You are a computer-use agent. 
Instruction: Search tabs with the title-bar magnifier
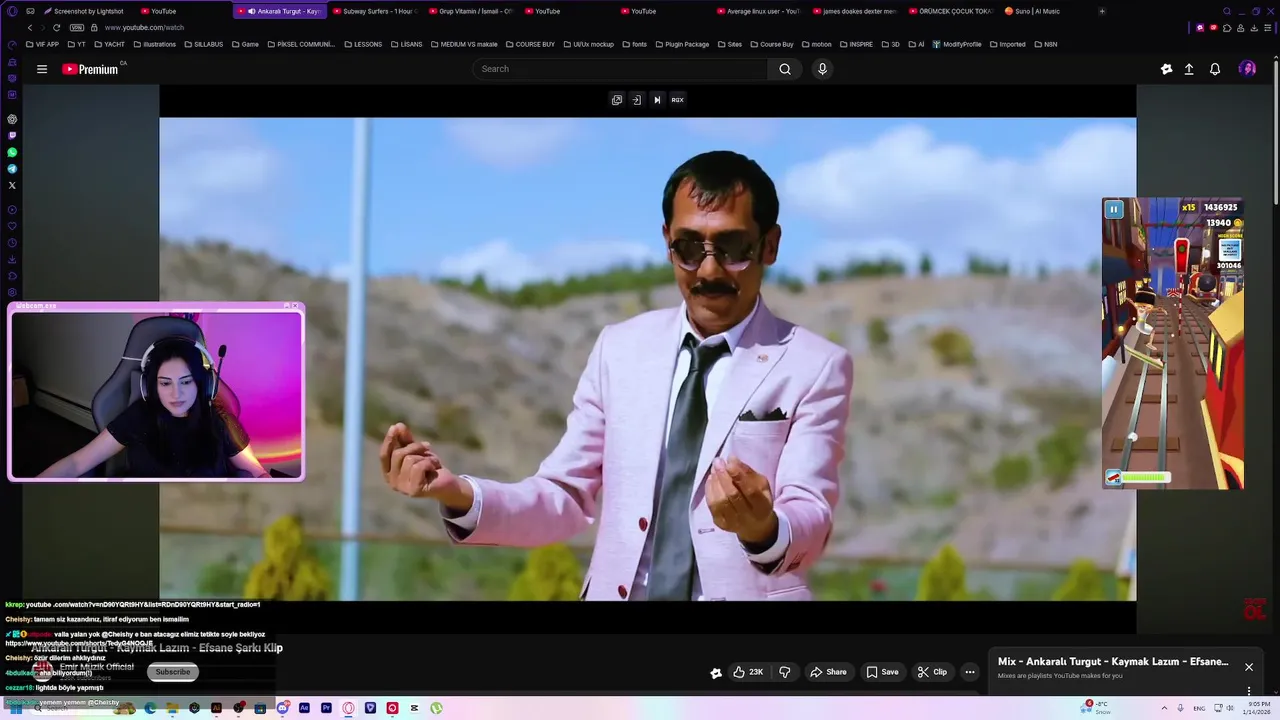click(x=1227, y=11)
